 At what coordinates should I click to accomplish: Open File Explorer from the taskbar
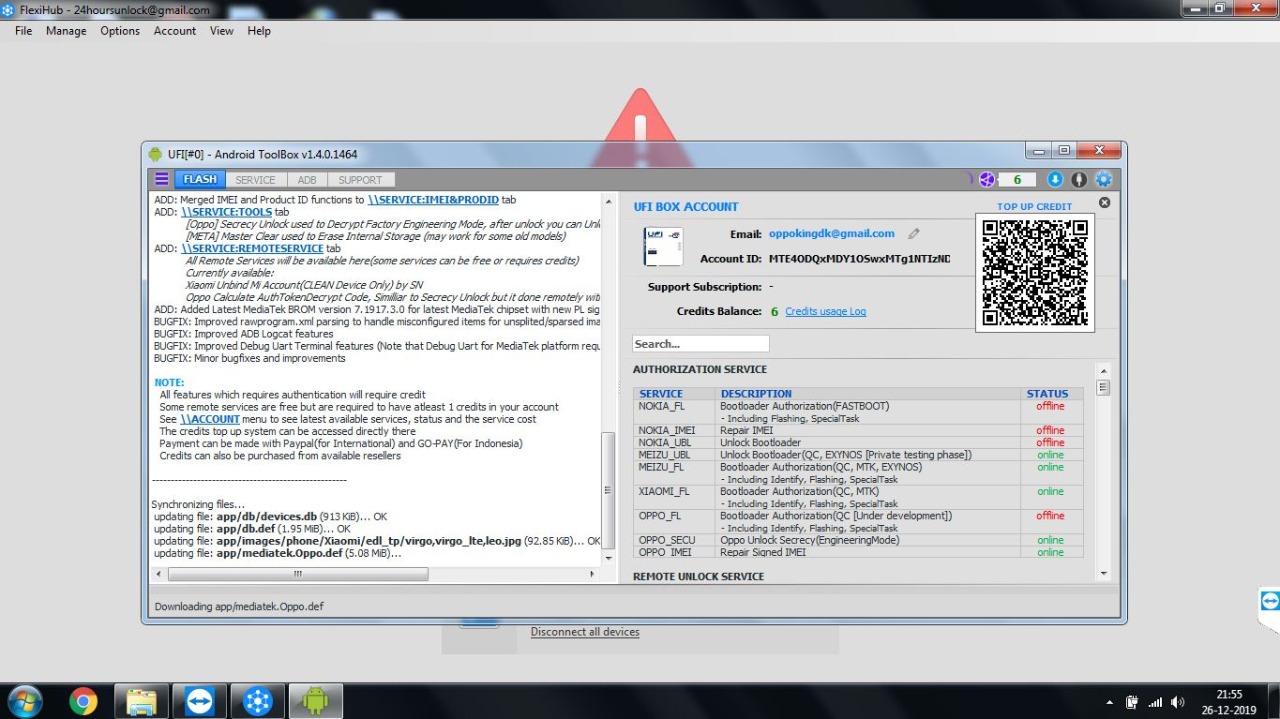pos(141,701)
